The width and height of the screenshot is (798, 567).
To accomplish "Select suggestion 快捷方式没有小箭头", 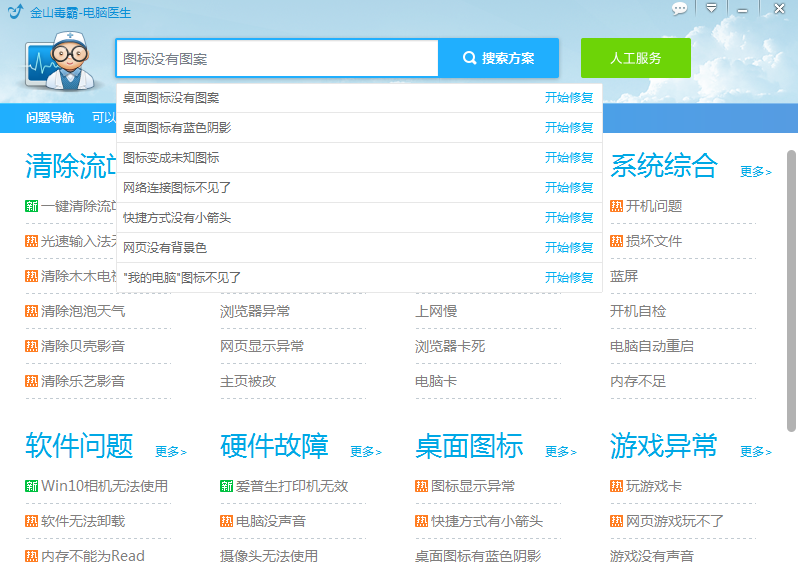I will 177,218.
